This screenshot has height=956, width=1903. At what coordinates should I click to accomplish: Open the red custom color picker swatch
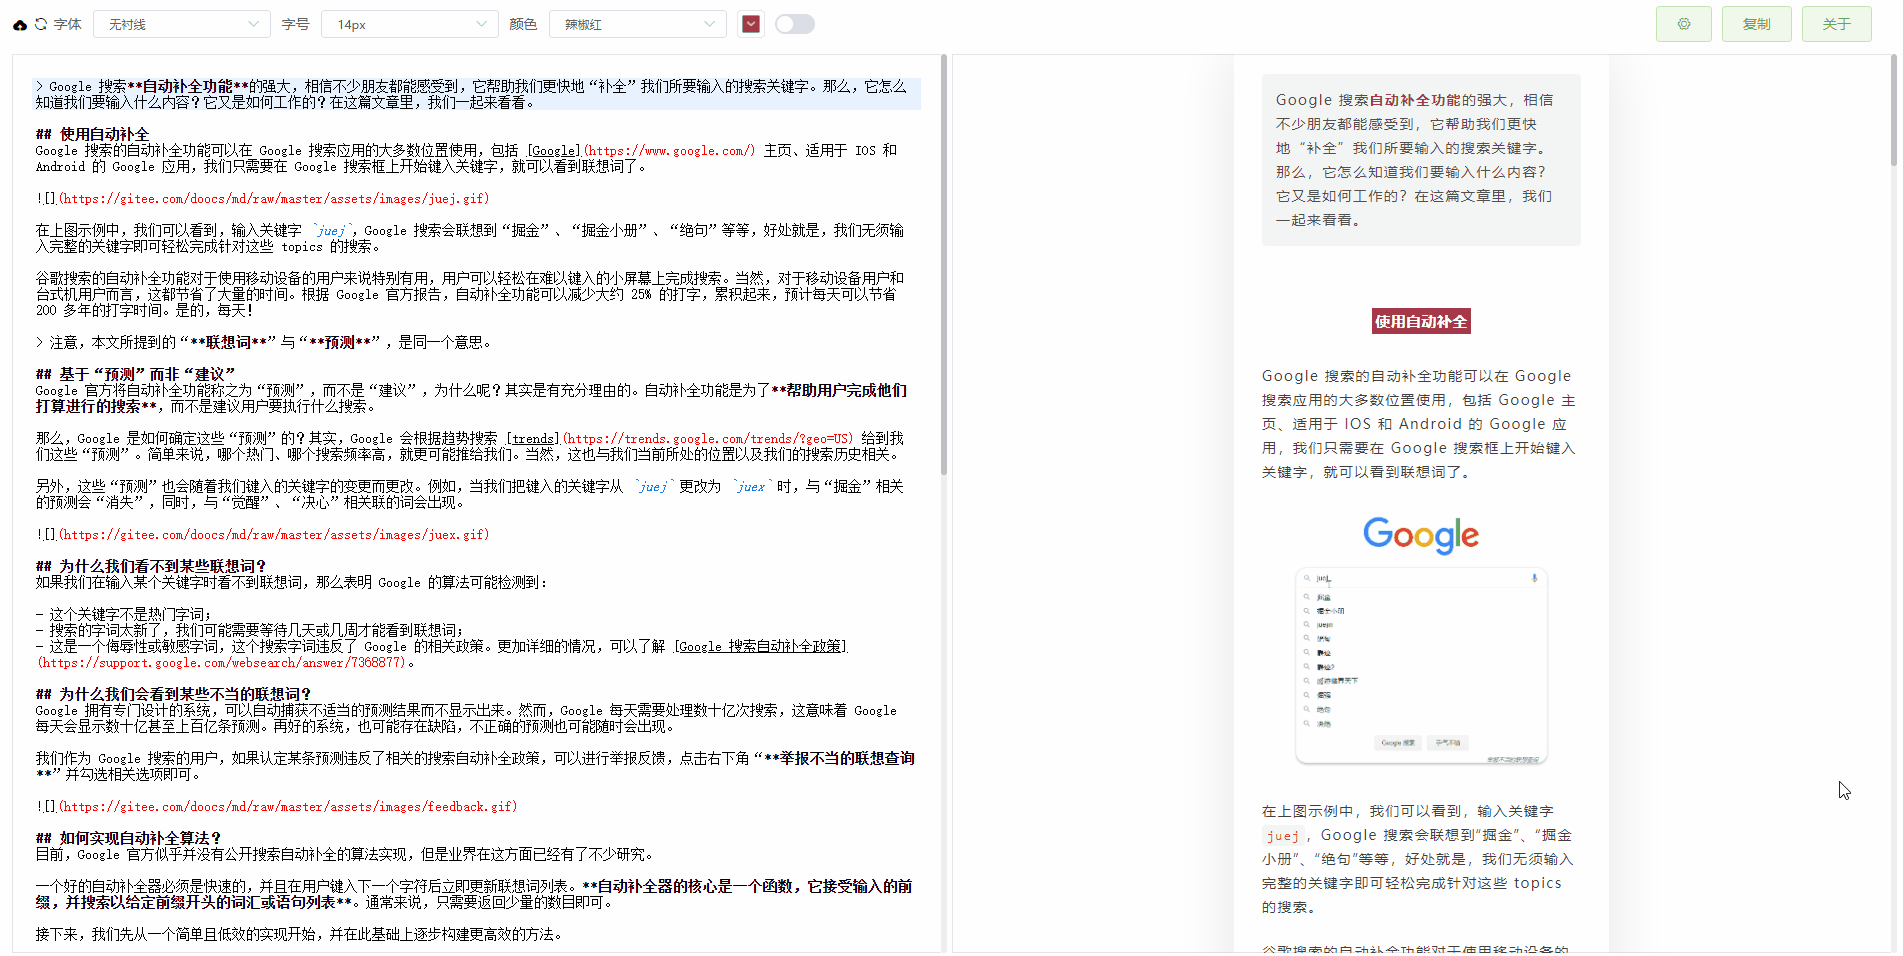[751, 24]
